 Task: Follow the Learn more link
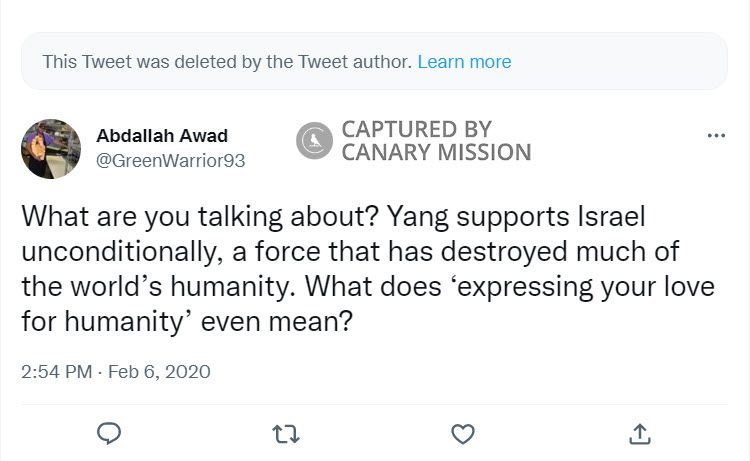point(464,62)
